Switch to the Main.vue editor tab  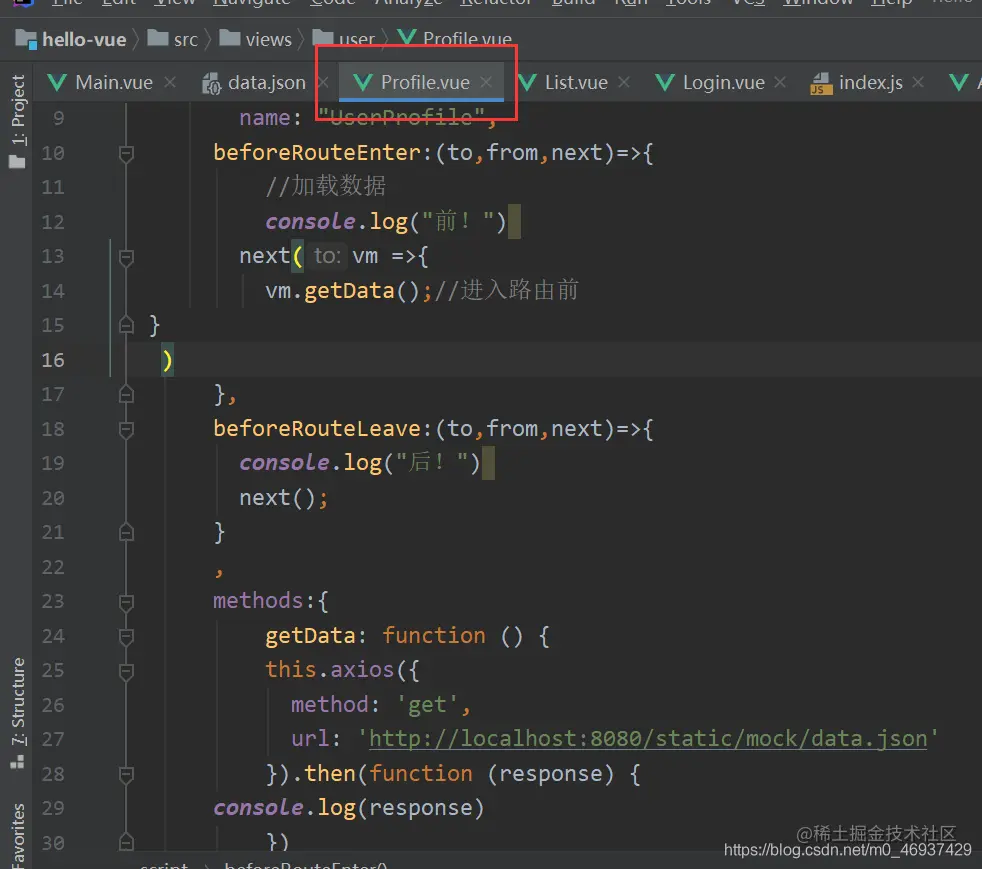pos(113,83)
